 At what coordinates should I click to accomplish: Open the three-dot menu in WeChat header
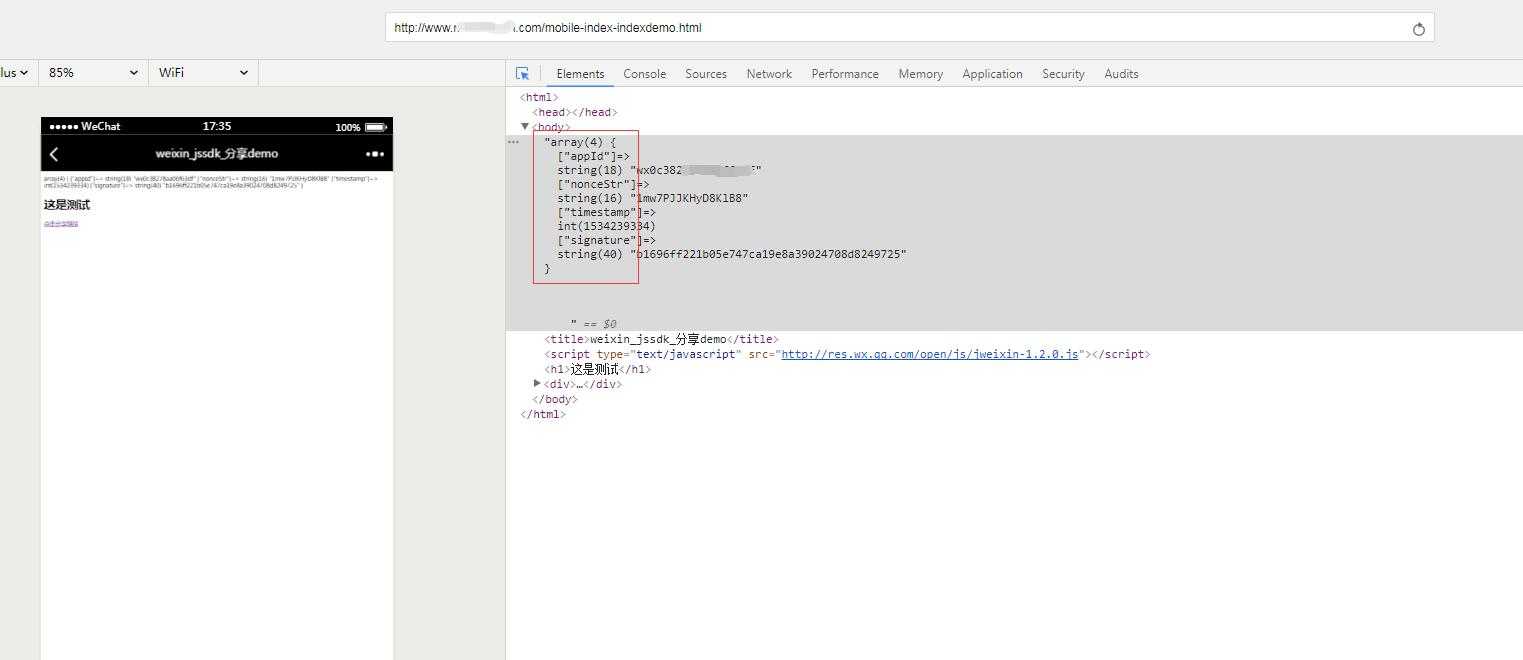[x=375, y=154]
